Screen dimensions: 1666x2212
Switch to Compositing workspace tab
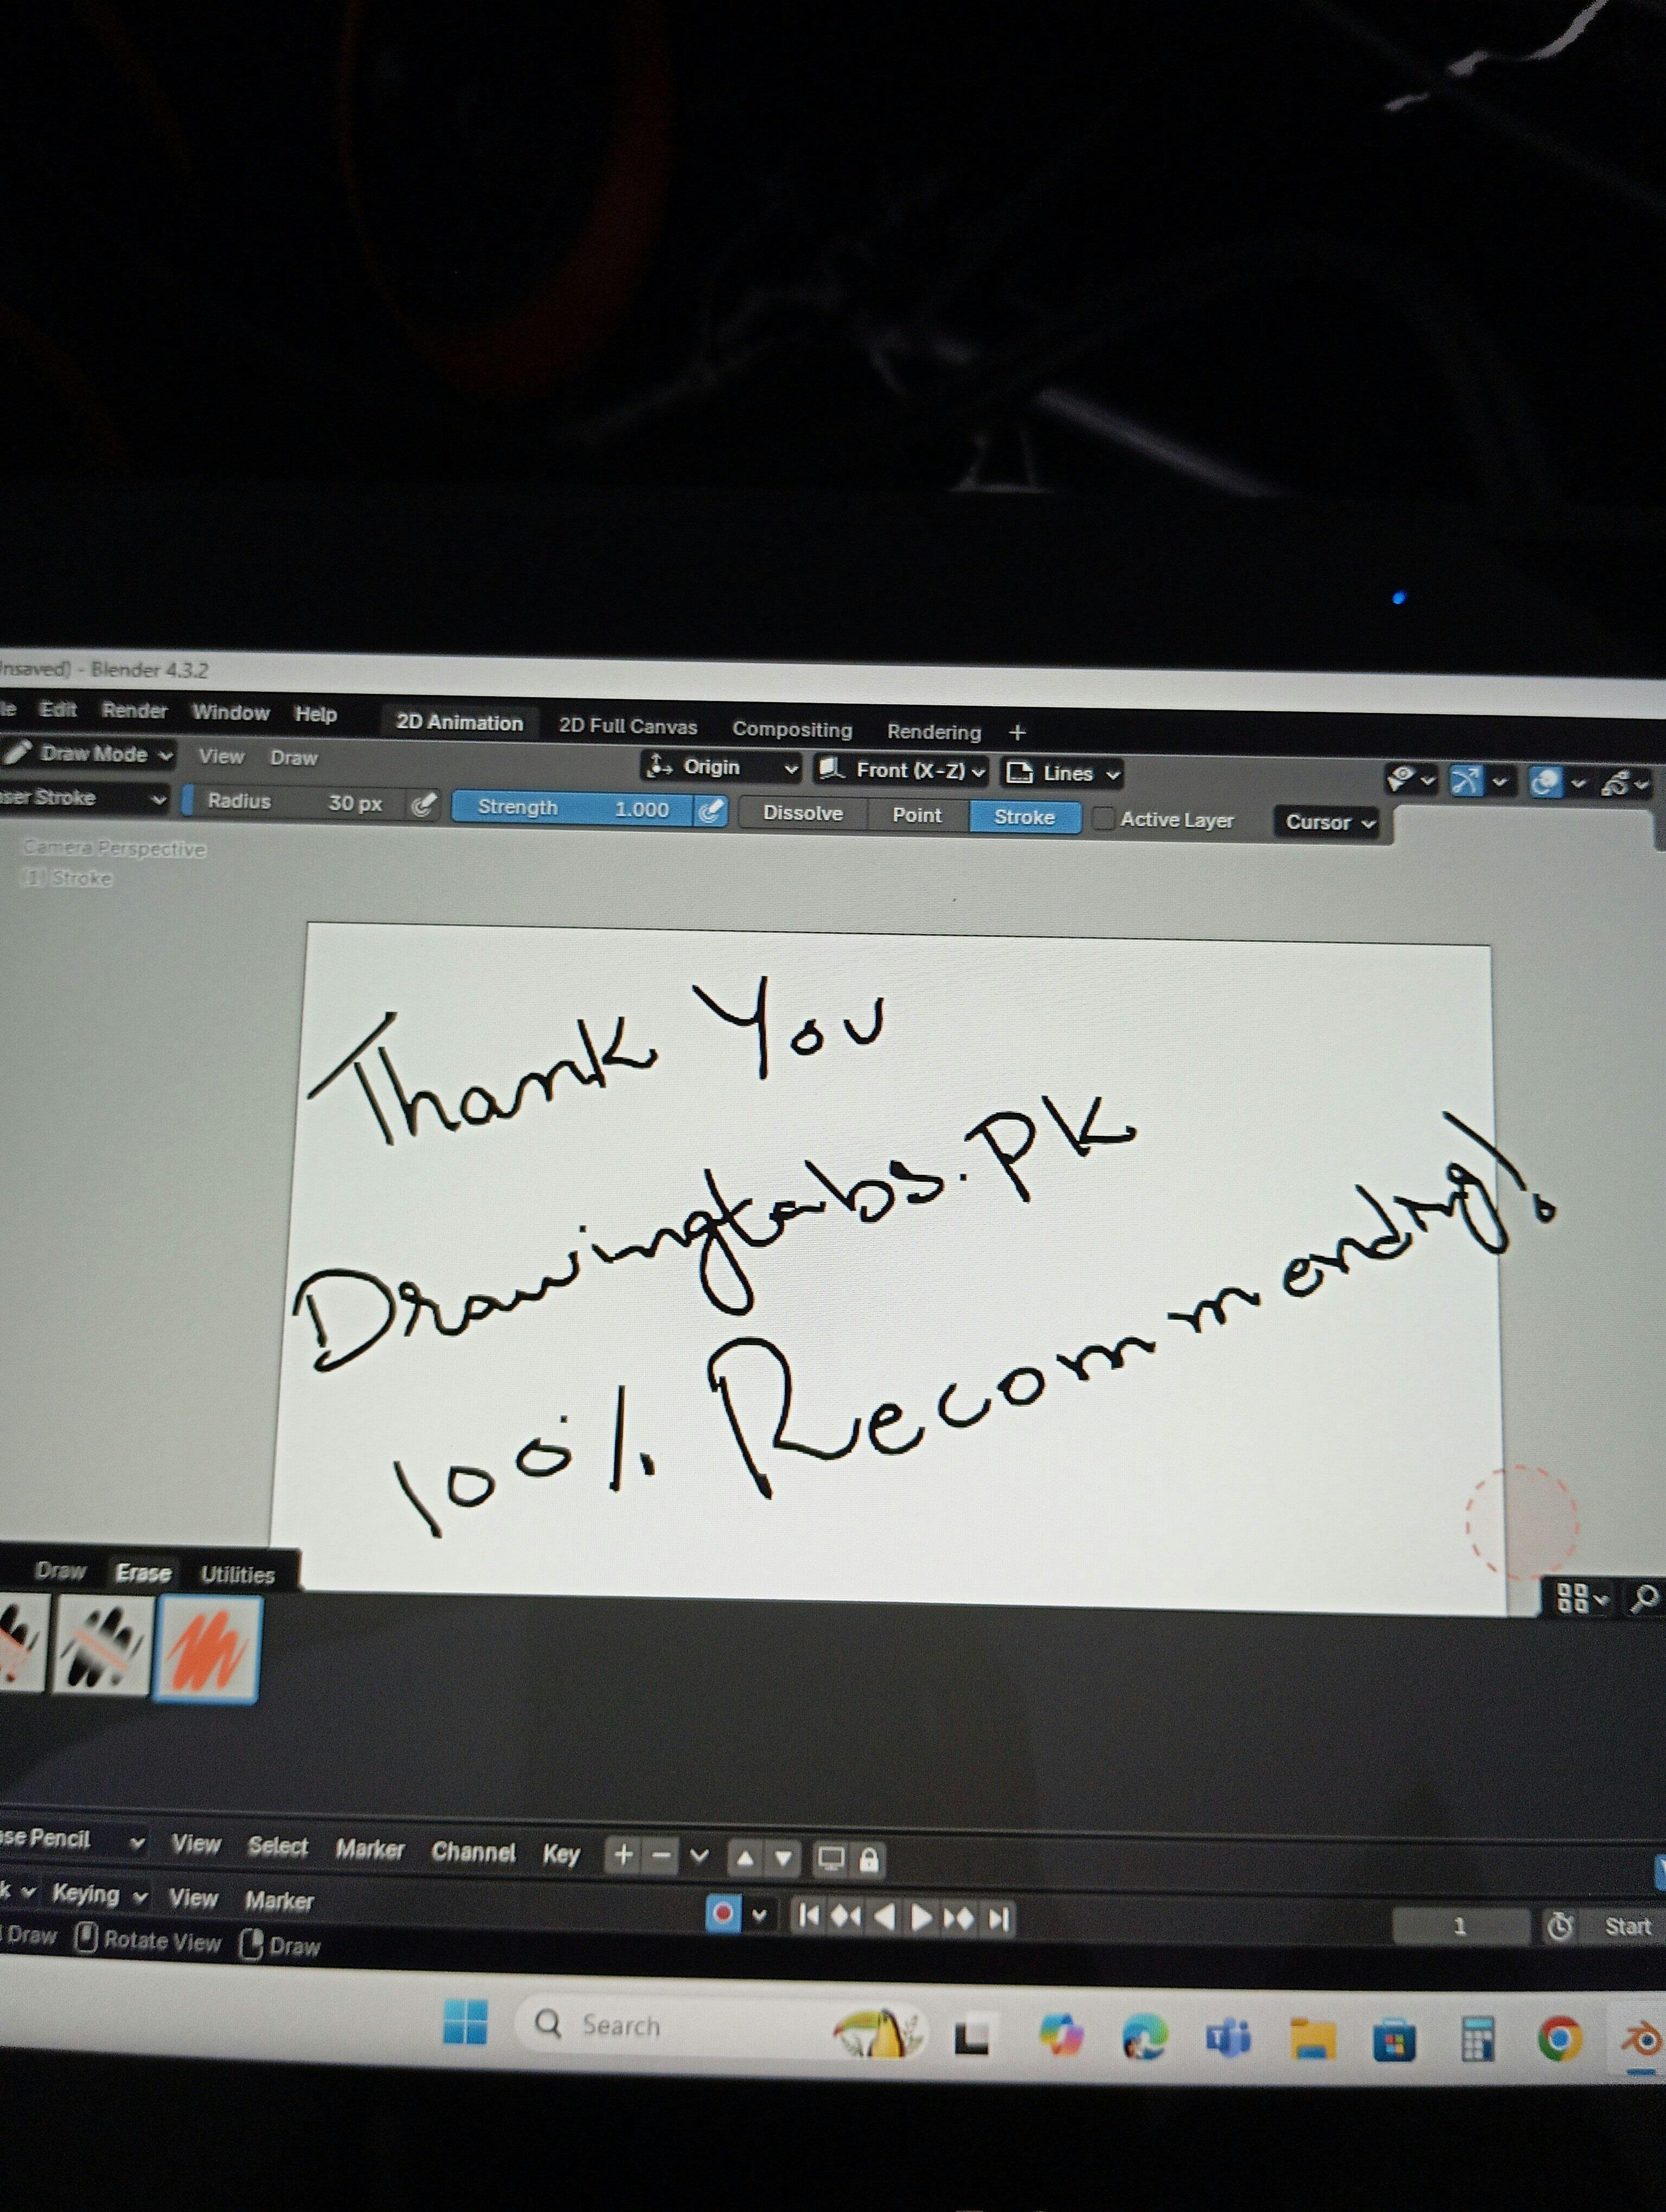(792, 729)
